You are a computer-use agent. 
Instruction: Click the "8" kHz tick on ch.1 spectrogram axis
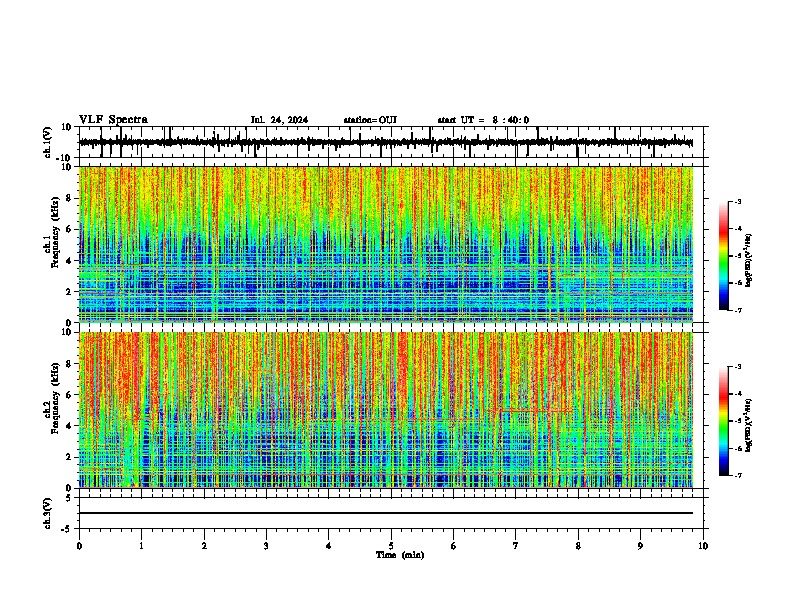[x=69, y=198]
